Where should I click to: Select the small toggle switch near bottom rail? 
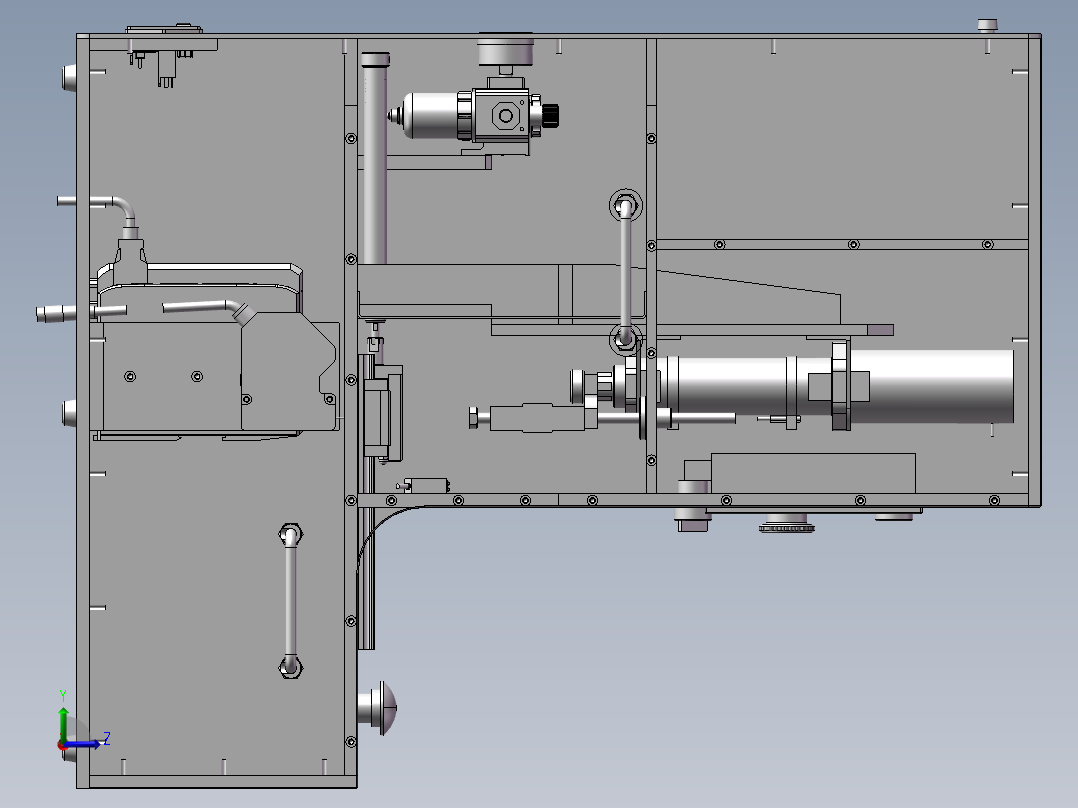tap(424, 485)
